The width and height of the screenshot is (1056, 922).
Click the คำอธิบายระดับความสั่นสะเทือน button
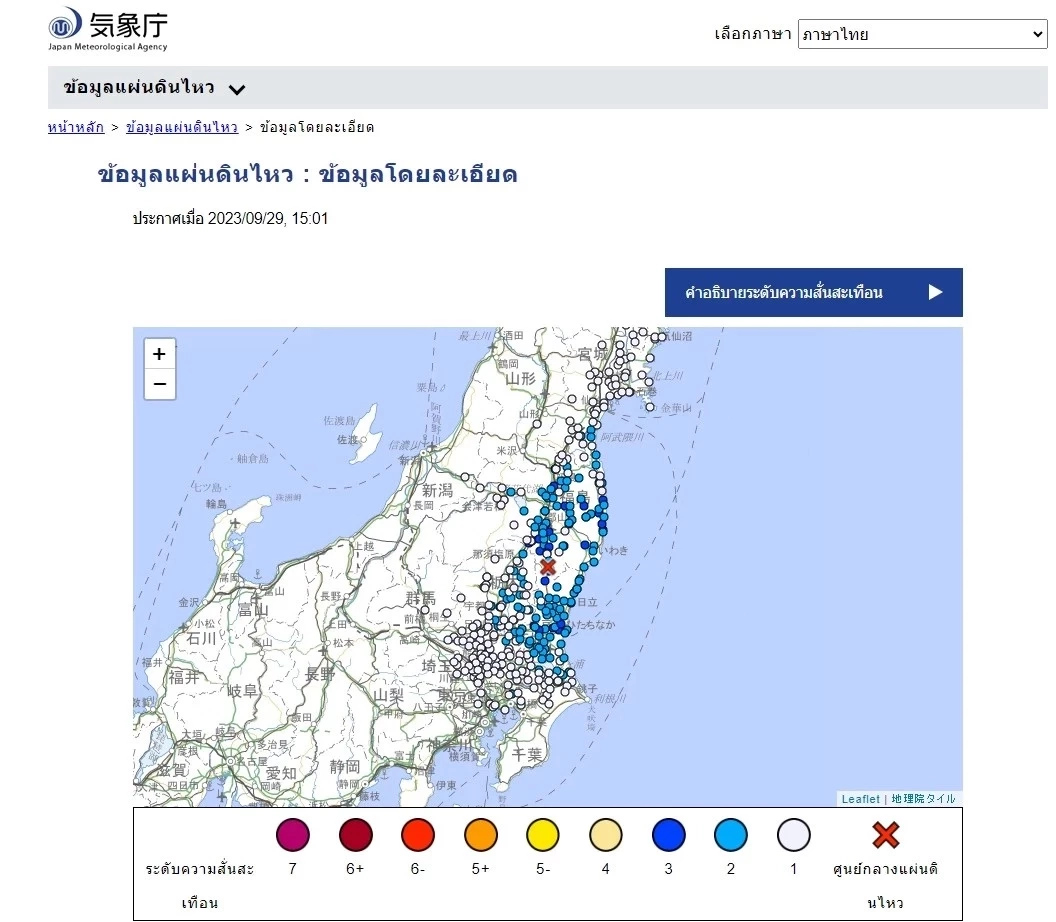point(813,292)
